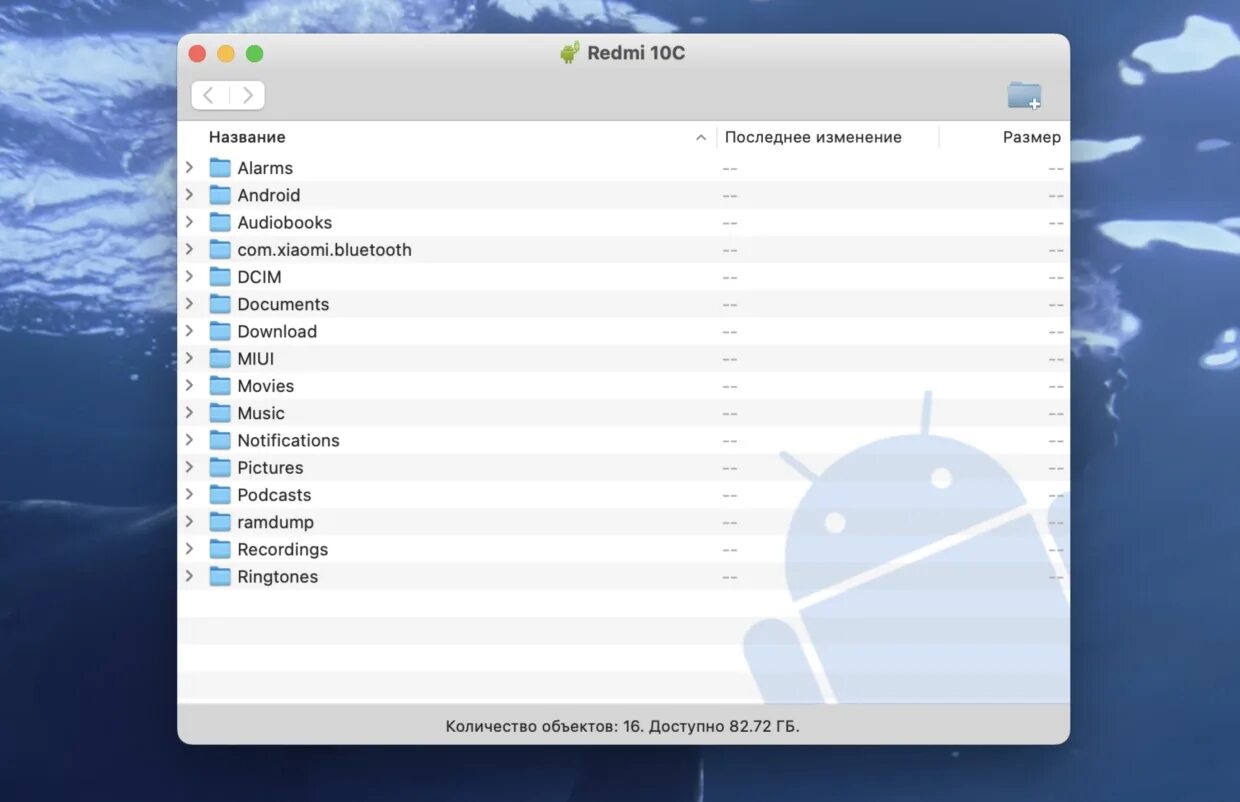Click the Podcasts folder icon
The height and width of the screenshot is (802, 1240).
pyautogui.click(x=220, y=494)
